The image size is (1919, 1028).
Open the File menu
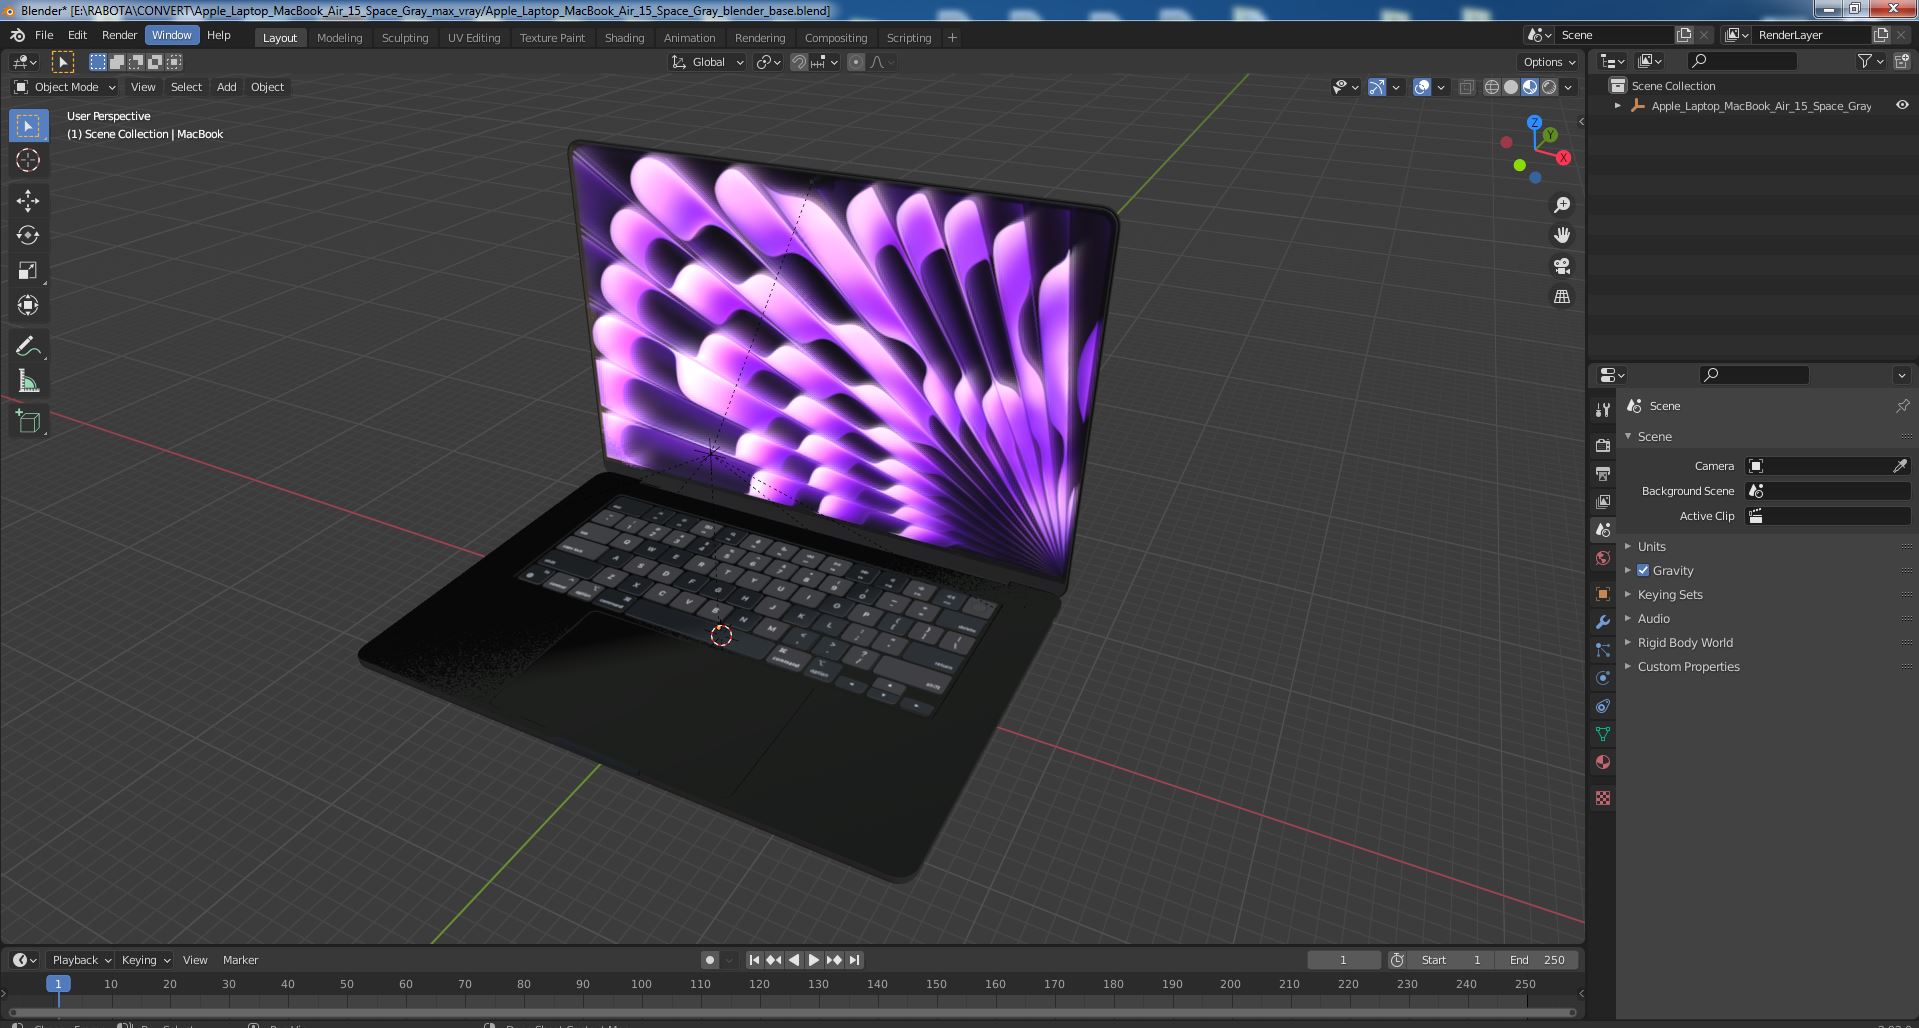point(44,35)
